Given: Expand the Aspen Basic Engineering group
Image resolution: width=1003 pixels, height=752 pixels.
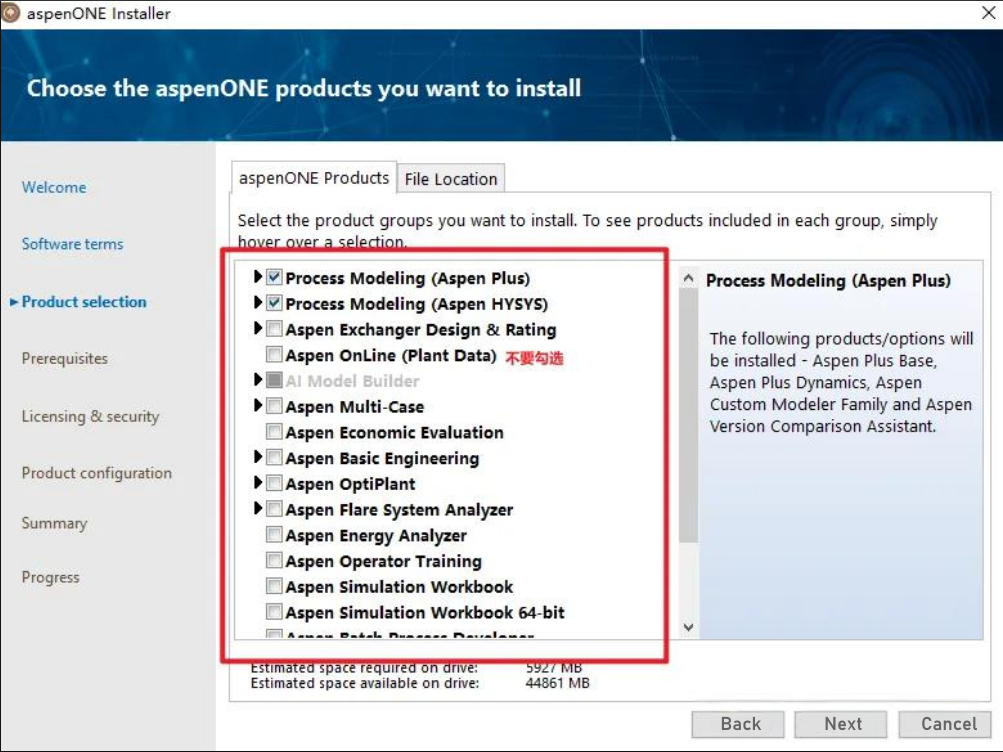Looking at the screenshot, I should (258, 457).
